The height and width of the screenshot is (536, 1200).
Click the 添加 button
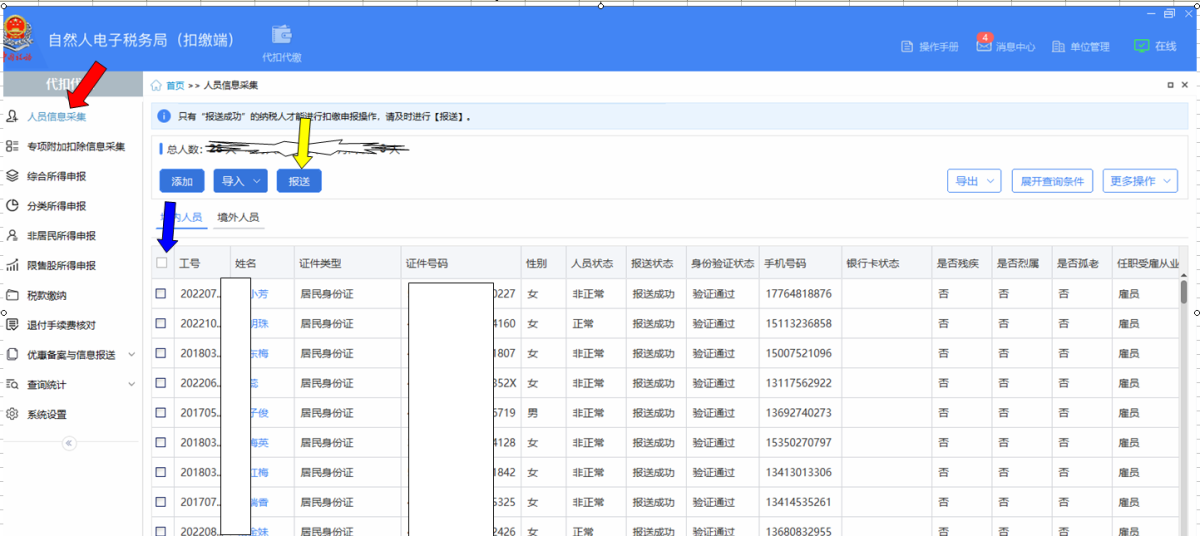pos(182,181)
